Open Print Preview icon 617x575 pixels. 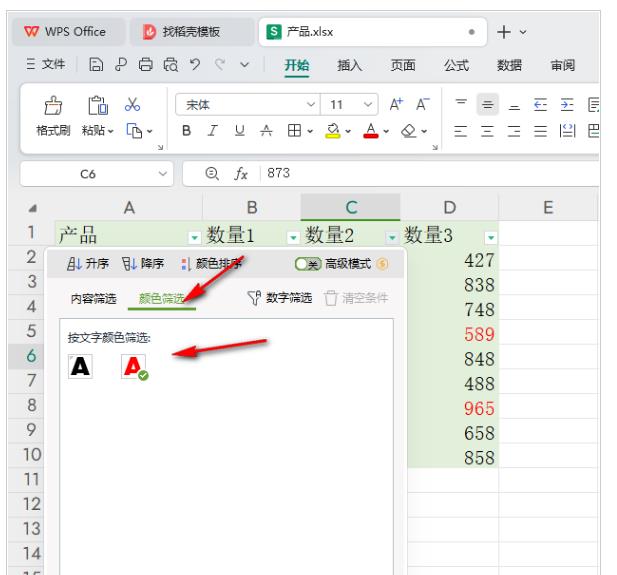click(171, 64)
